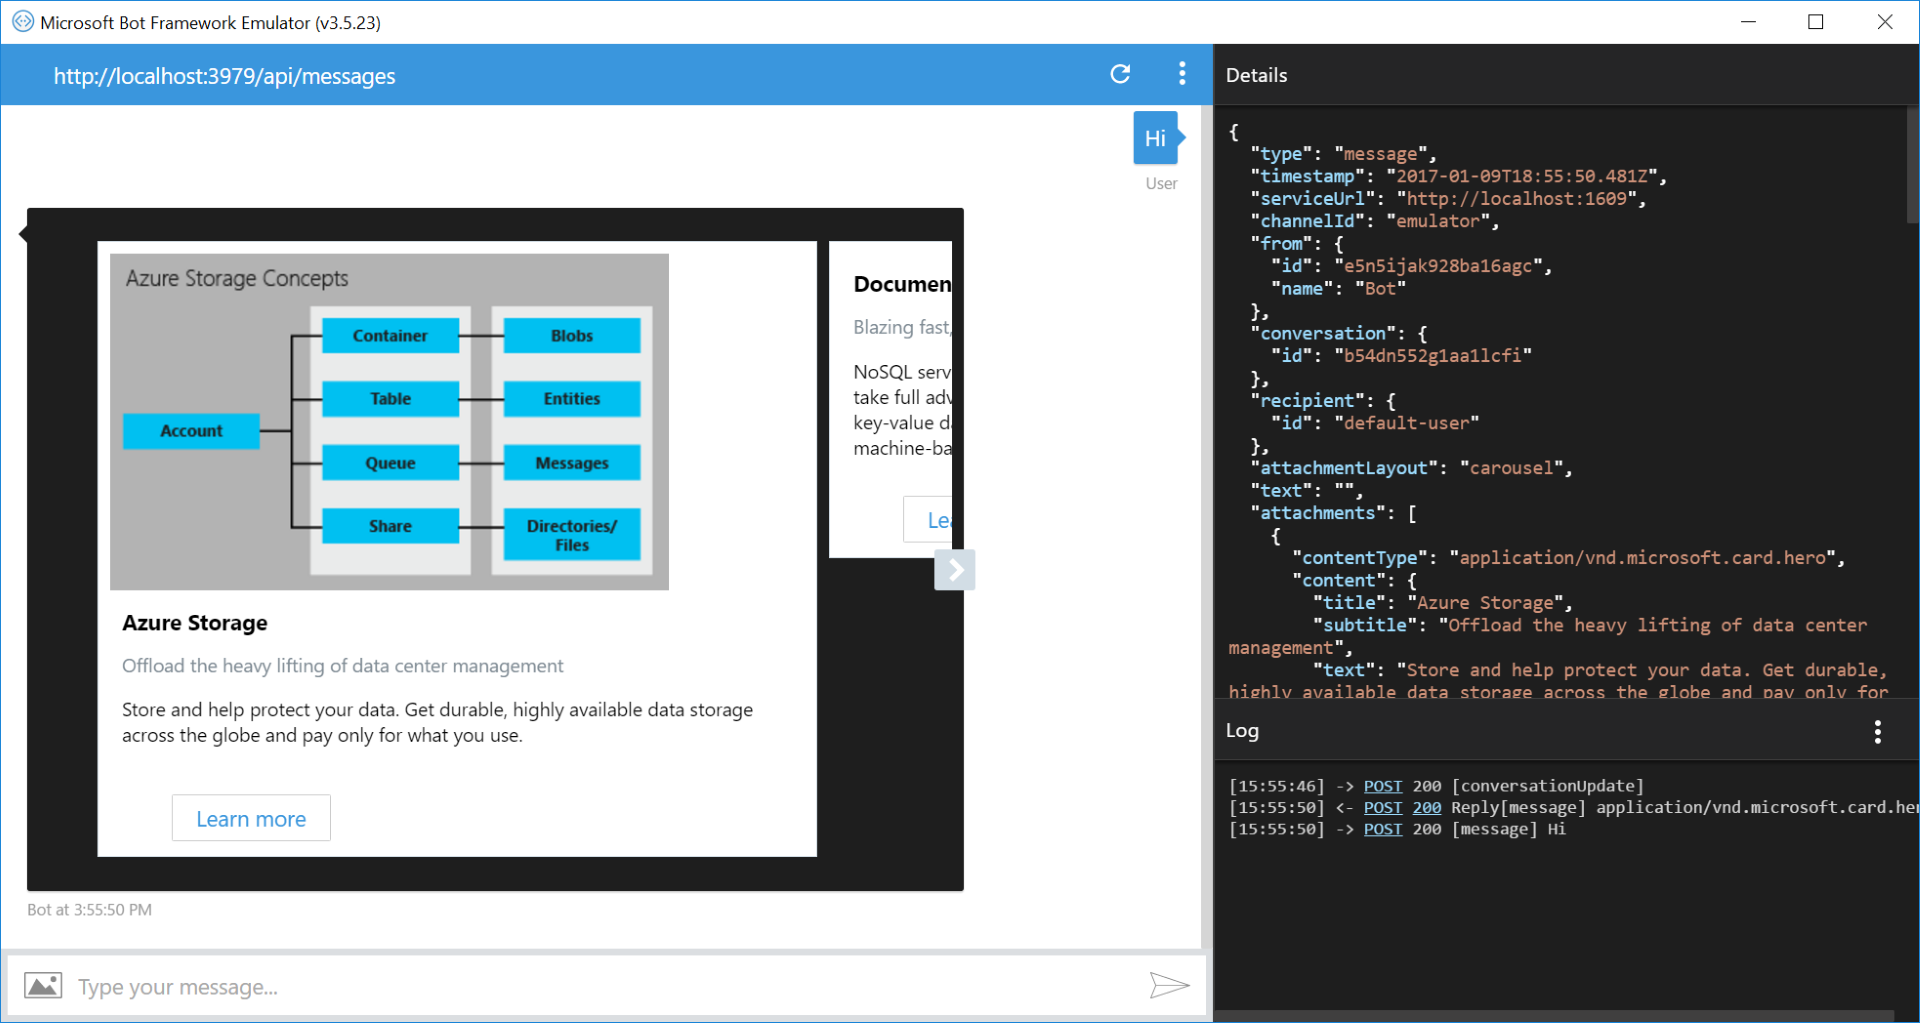Click the "attachmentLayout": "carousel" line

[x=1411, y=468]
